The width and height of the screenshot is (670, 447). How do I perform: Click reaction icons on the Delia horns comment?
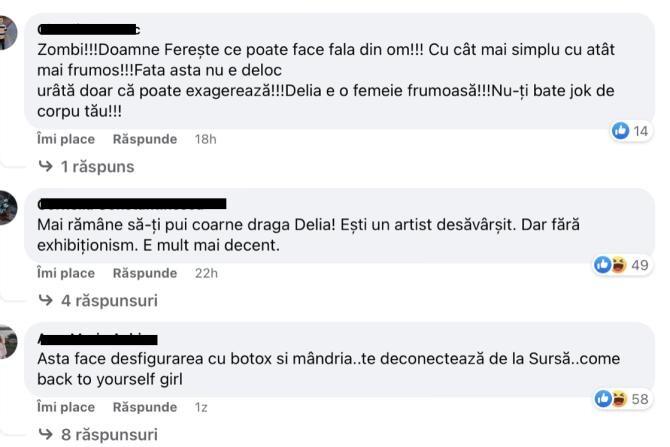[x=609, y=265]
